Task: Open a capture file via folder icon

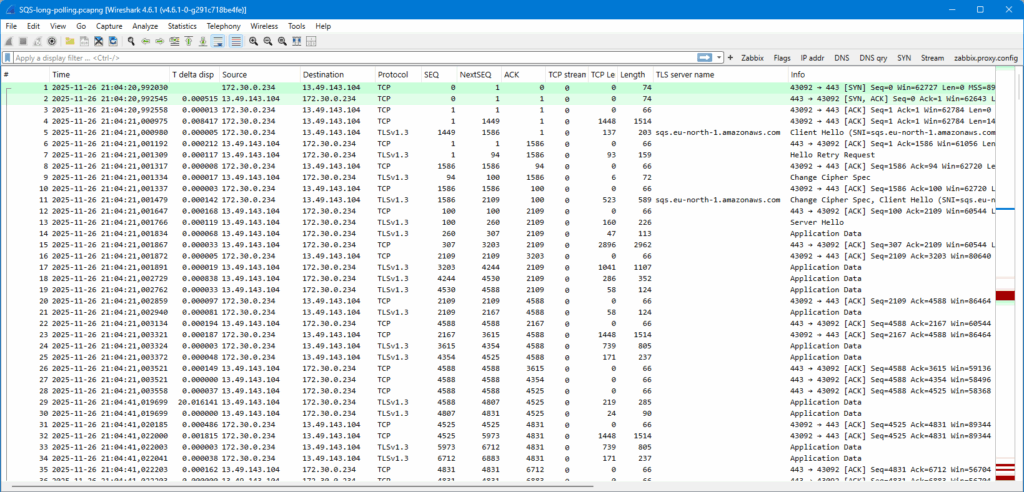Action: tap(70, 41)
